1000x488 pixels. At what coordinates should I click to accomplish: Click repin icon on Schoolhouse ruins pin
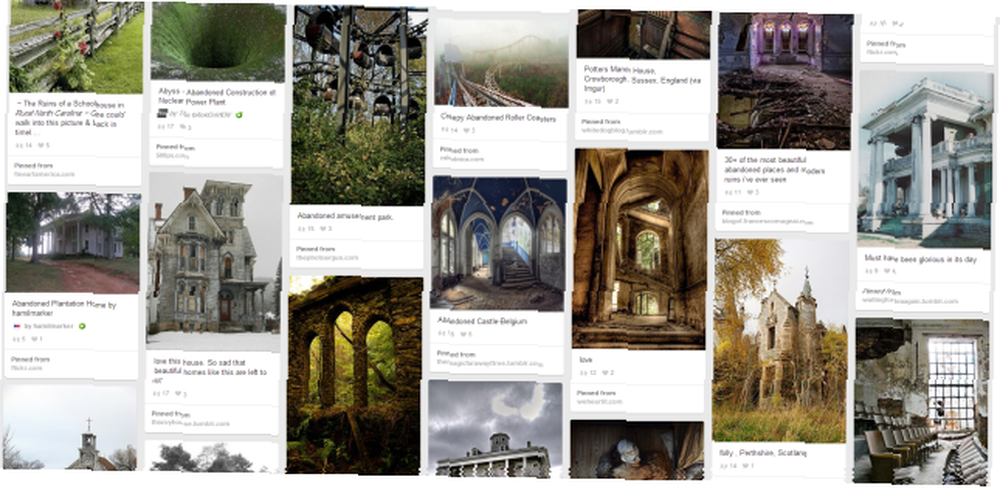[18, 145]
